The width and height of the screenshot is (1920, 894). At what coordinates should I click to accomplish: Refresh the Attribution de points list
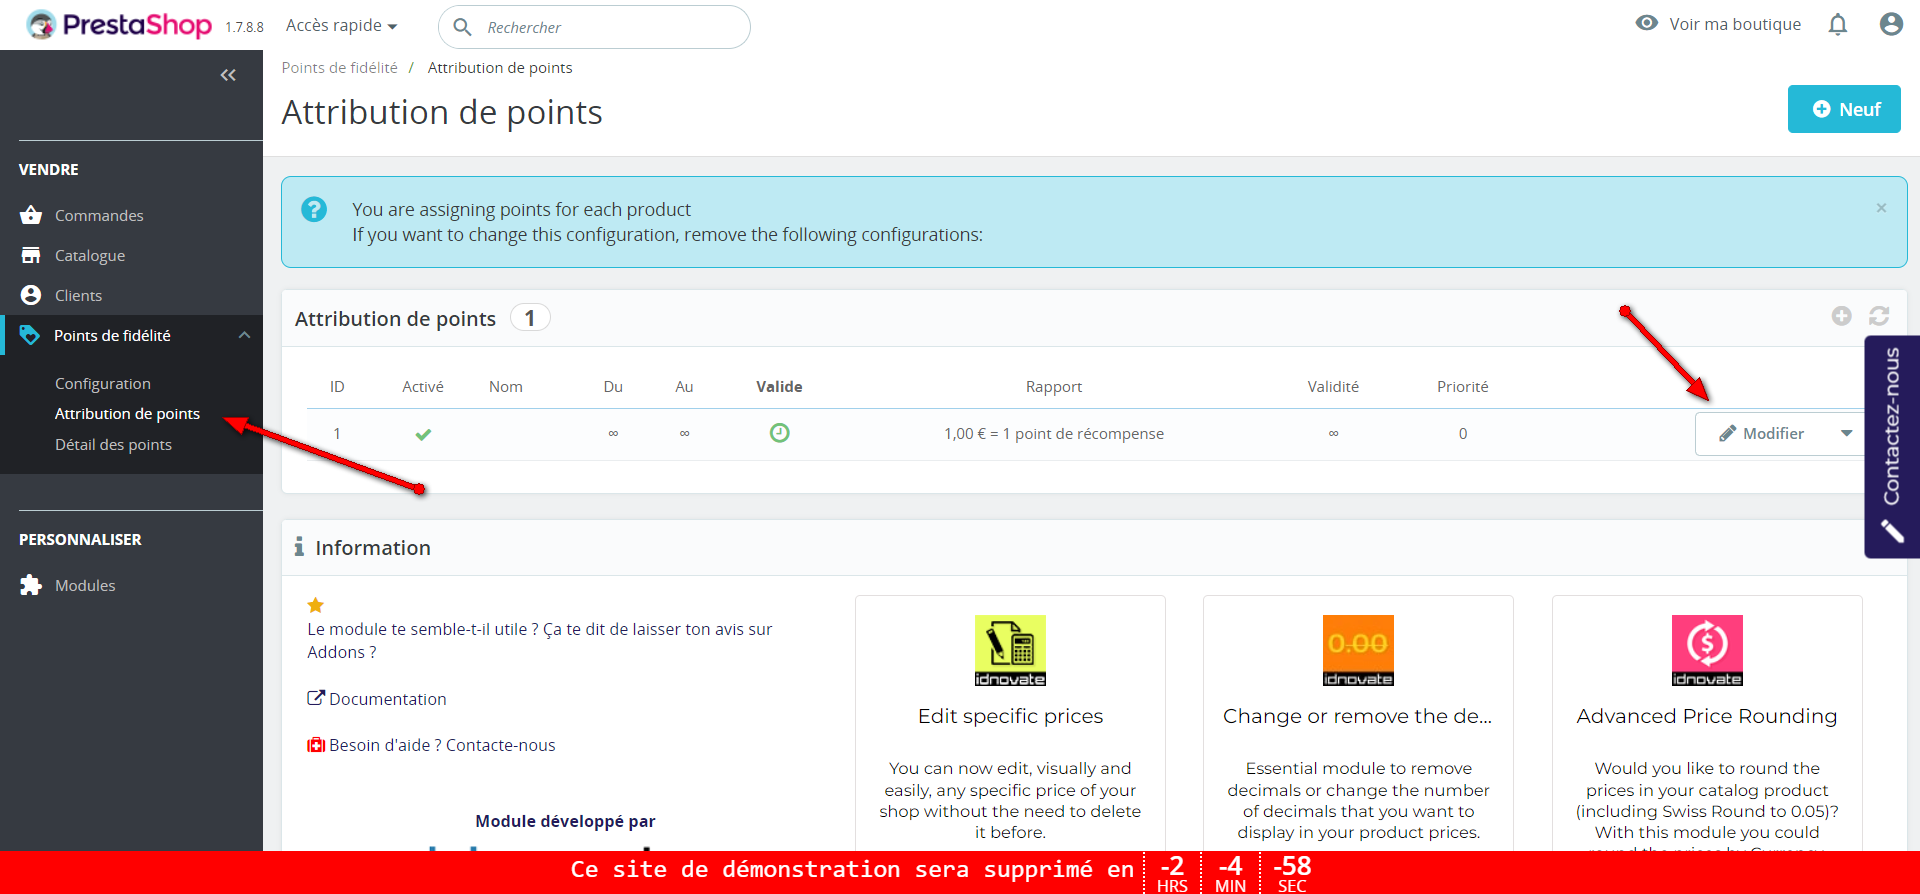point(1879,316)
